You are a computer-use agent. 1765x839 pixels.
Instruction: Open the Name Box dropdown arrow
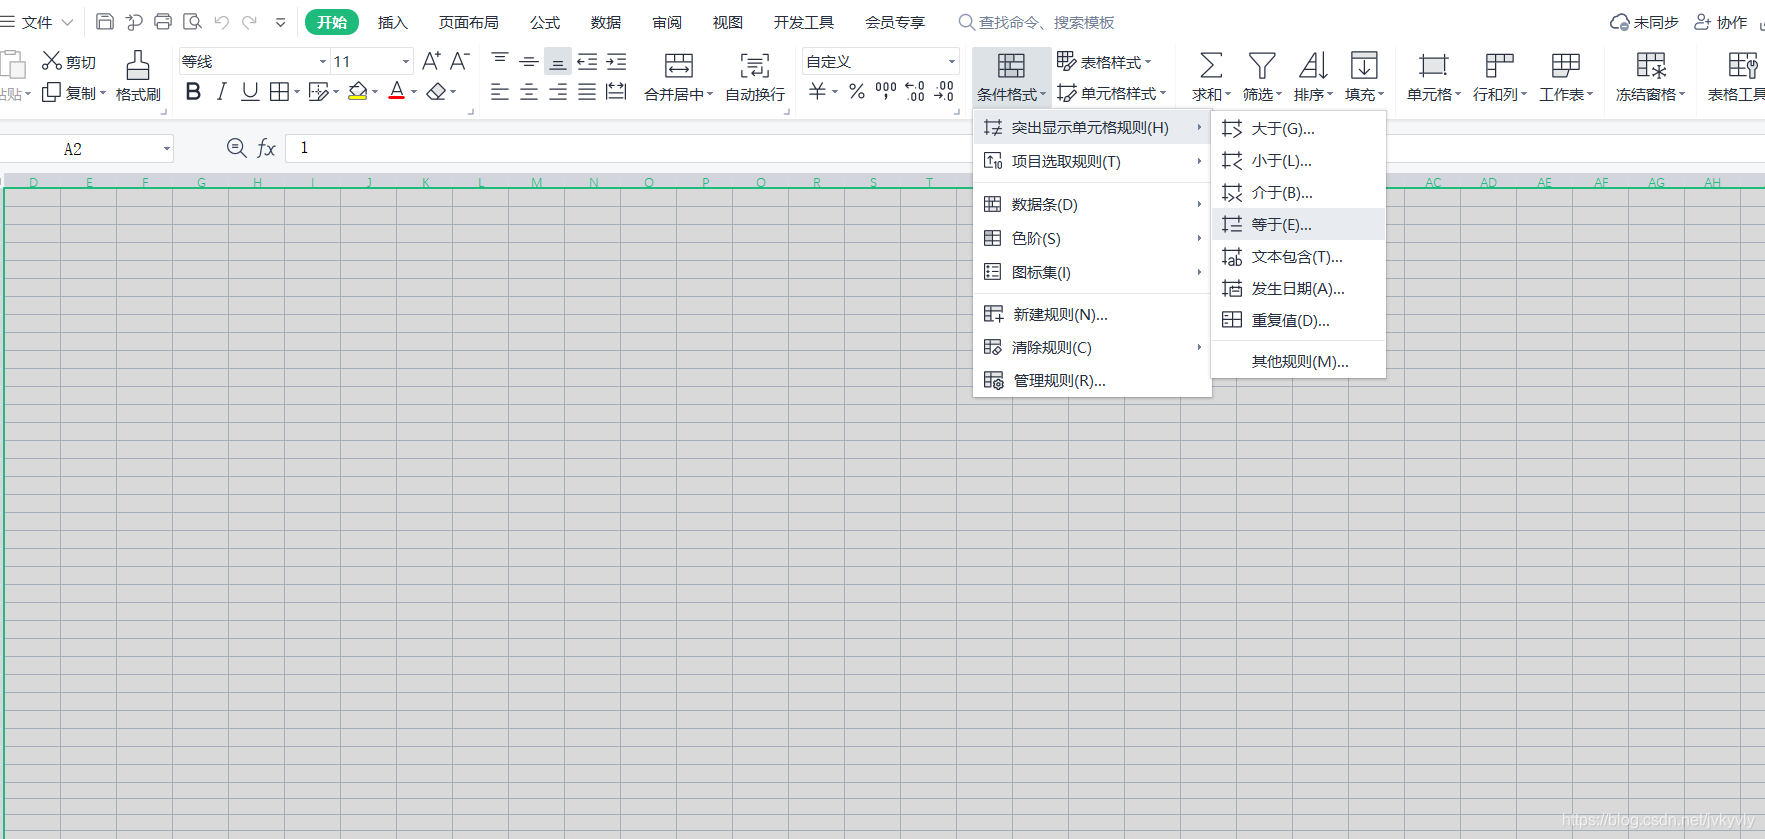coord(167,149)
